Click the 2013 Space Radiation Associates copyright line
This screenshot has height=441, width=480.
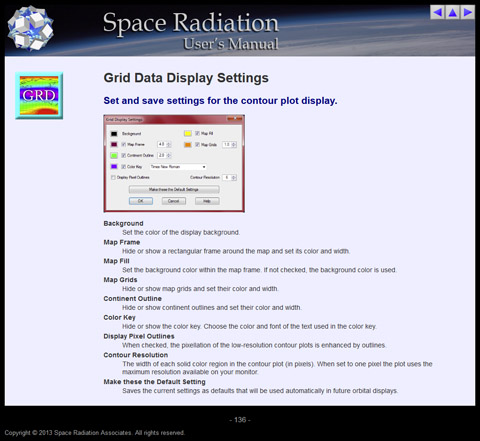[95, 433]
